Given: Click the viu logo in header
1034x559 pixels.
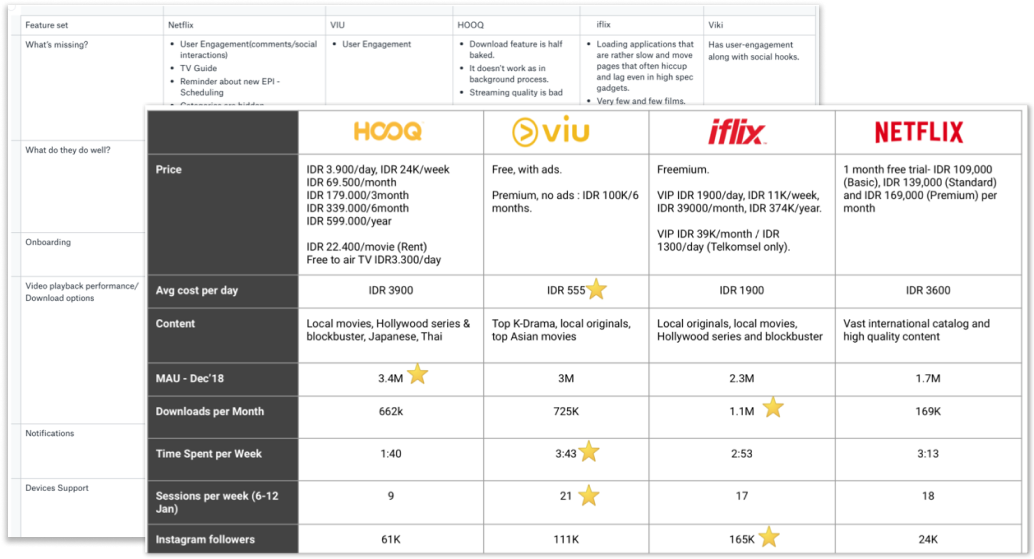Looking at the screenshot, I should click(x=550, y=131).
